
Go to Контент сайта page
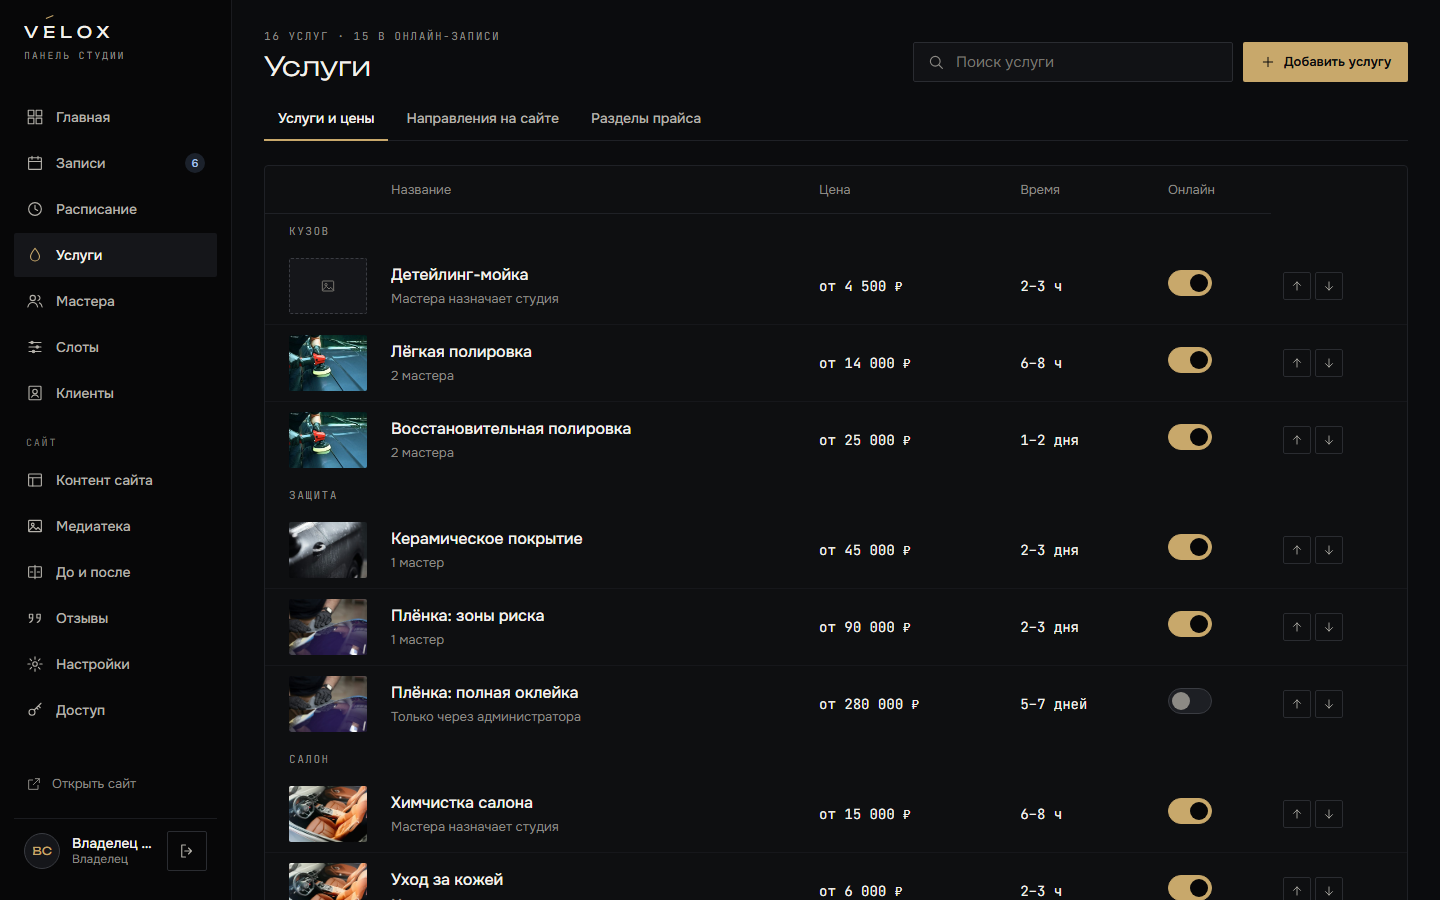coord(115,480)
